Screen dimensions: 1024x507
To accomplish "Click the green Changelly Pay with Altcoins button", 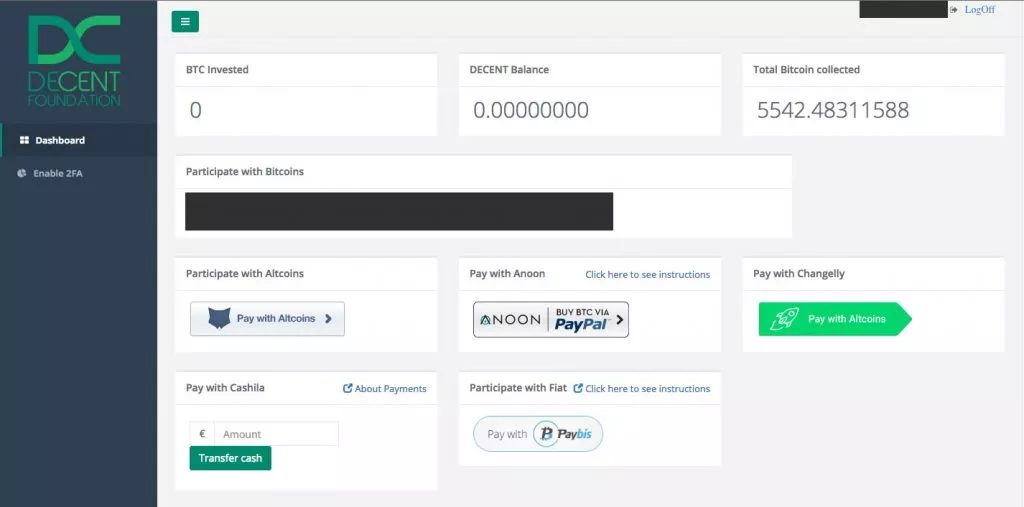I will [x=835, y=319].
